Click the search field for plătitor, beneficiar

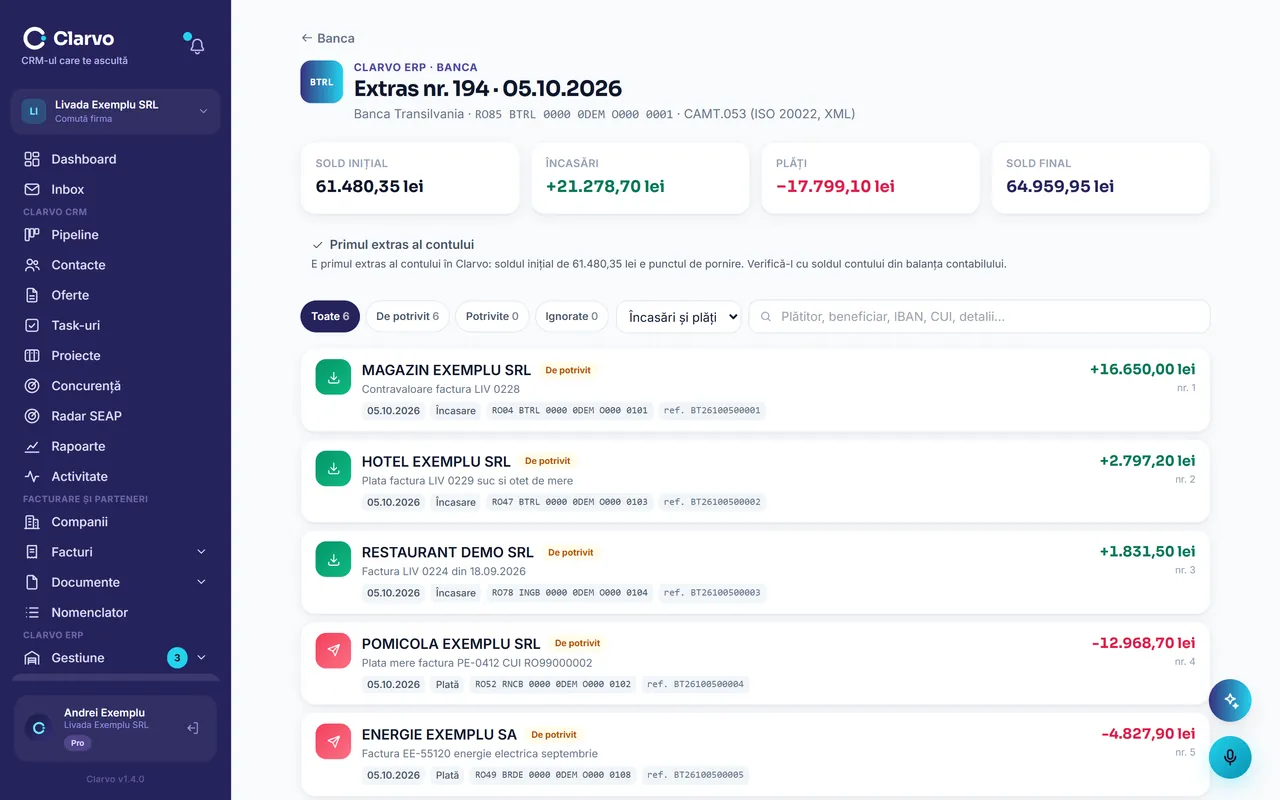coord(979,317)
